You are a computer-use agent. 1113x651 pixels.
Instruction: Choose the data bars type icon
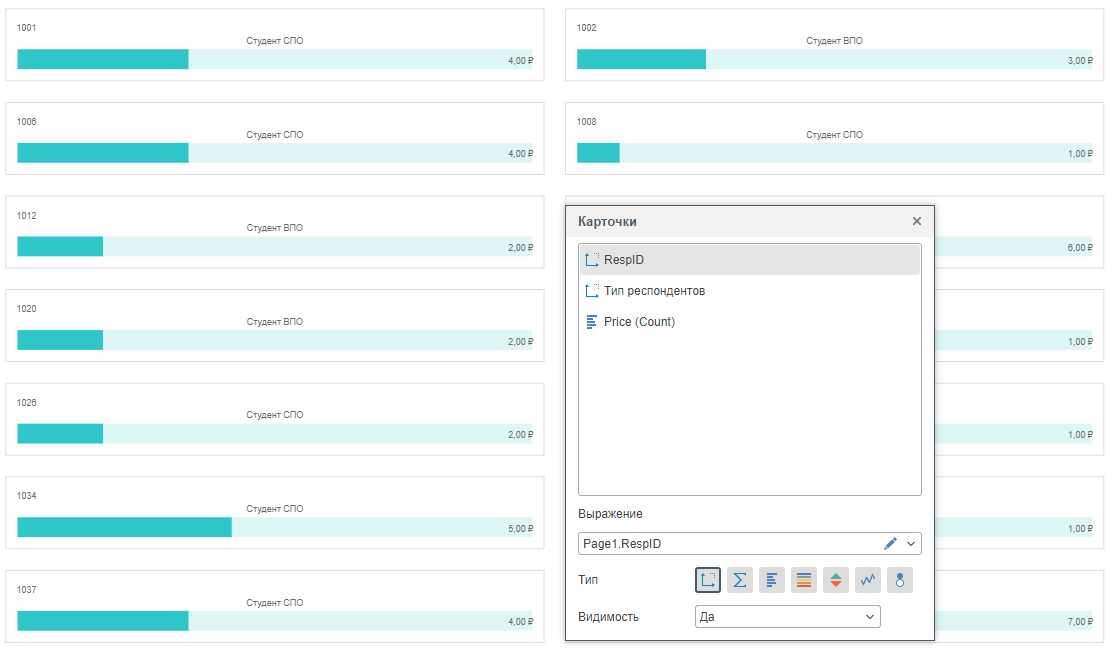(772, 580)
